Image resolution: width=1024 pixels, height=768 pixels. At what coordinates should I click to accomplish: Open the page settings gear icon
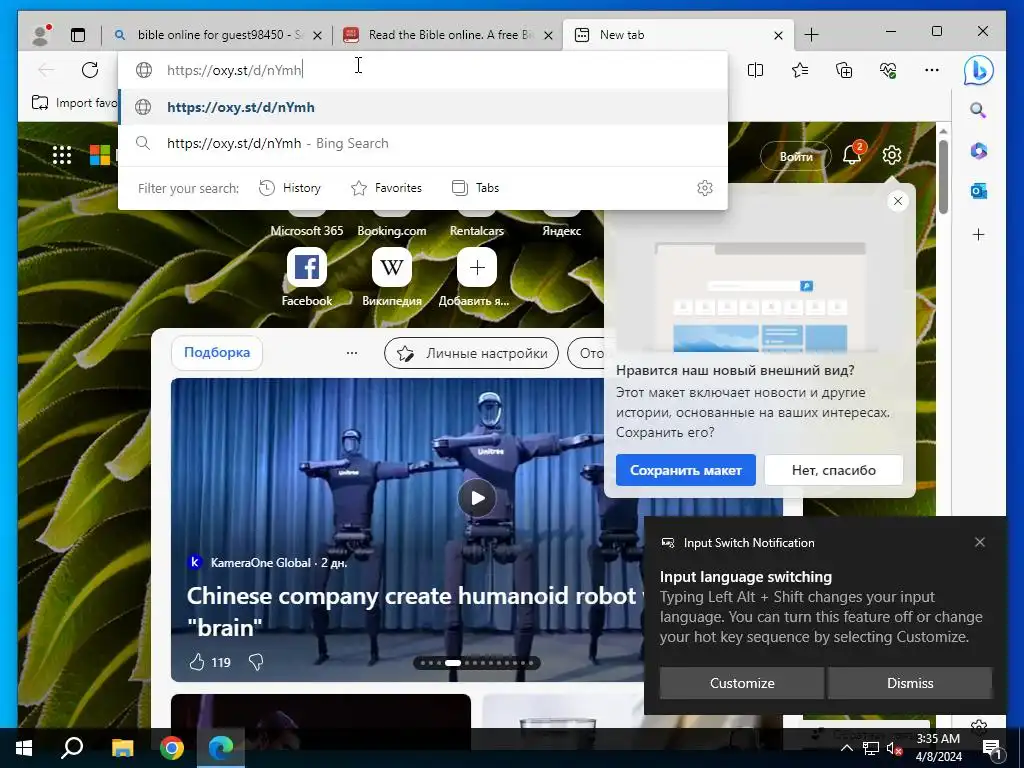[891, 155]
